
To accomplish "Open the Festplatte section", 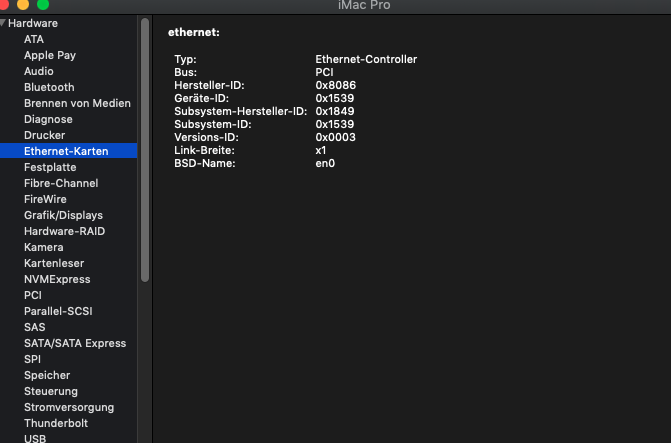I will pos(50,167).
